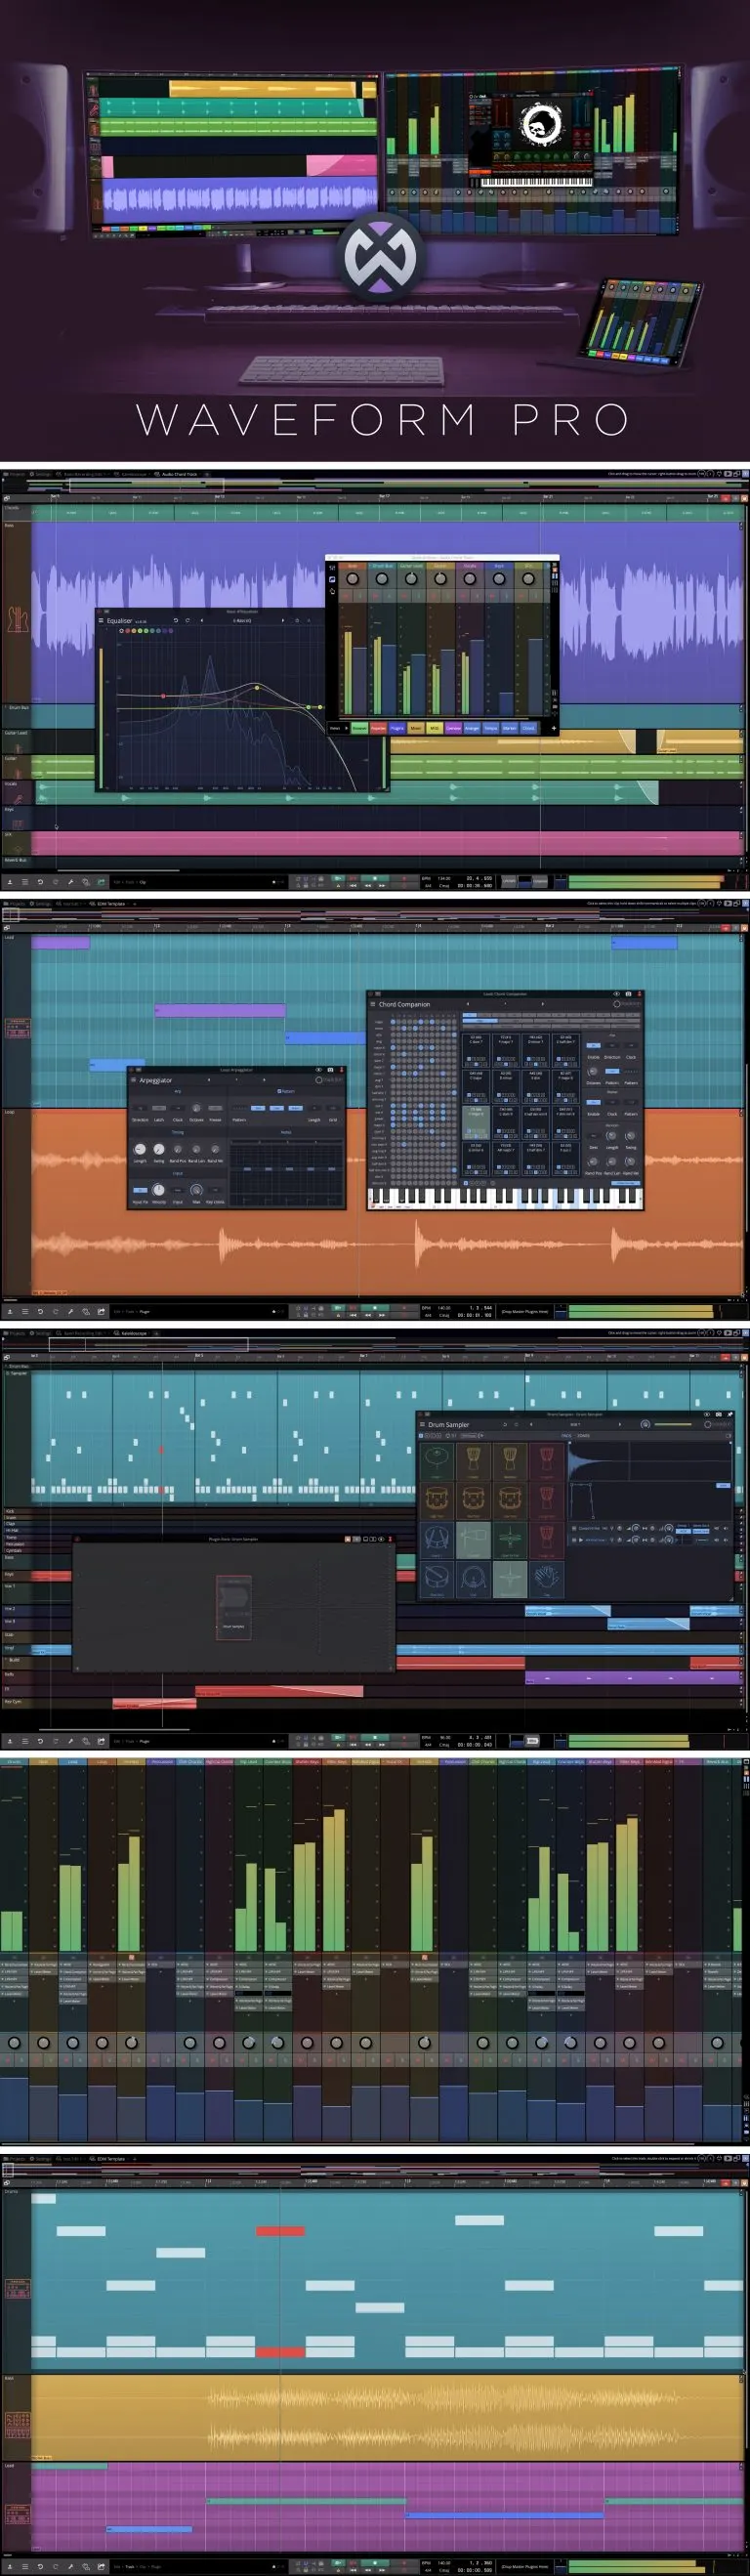Screen dimensions: 750x2576
Task: Click the eye icon on Chord Companion title bar
Action: tap(616, 994)
